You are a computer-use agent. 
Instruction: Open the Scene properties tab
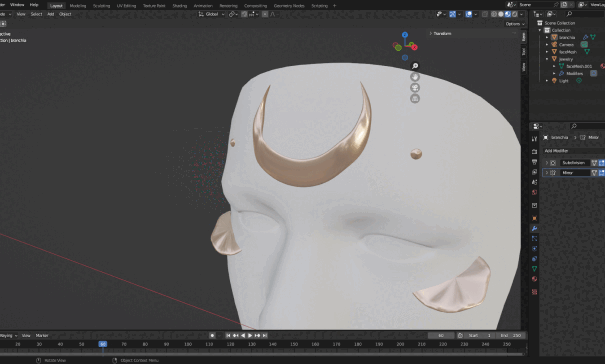pyautogui.click(x=534, y=182)
